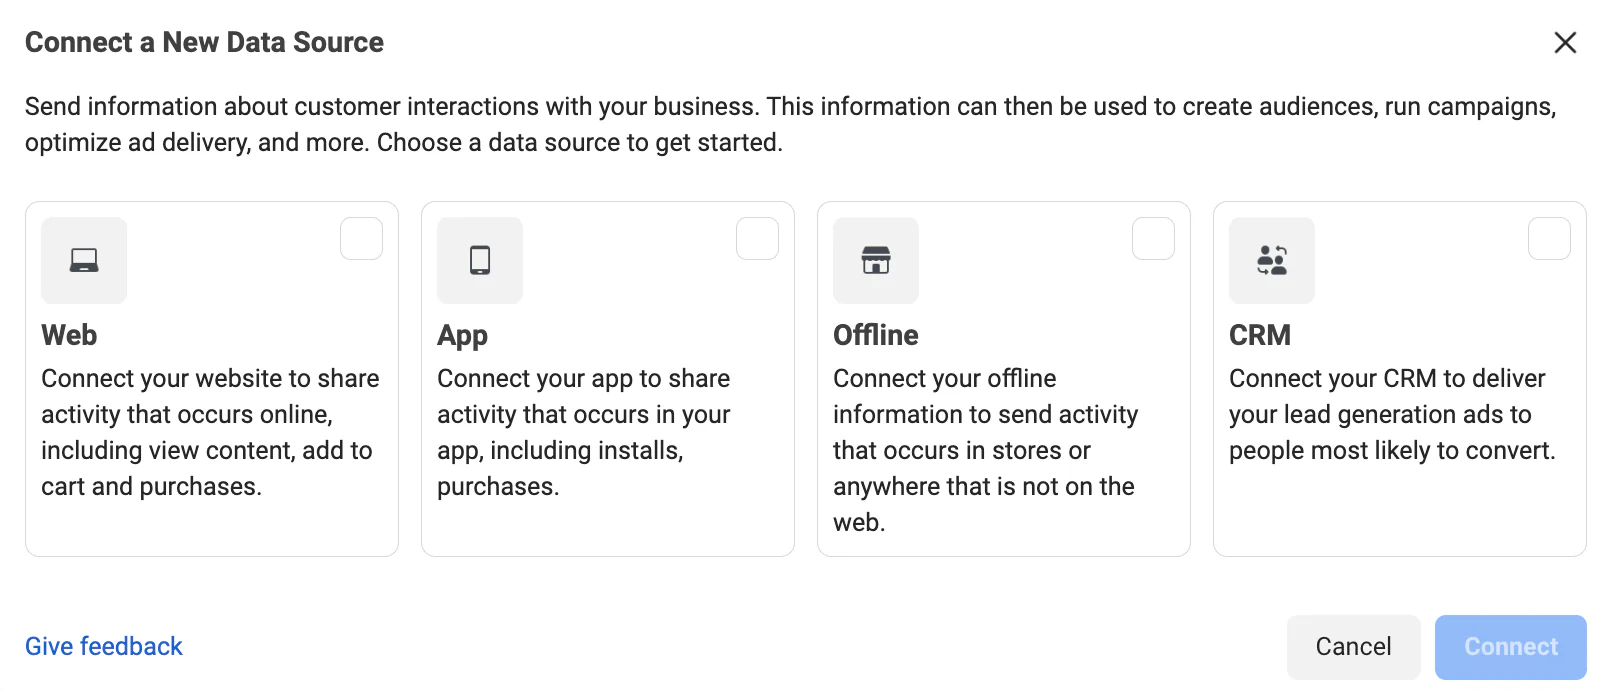Viewport: 1610px width, 690px height.
Task: Click the "App" card heading
Action: click(x=462, y=335)
